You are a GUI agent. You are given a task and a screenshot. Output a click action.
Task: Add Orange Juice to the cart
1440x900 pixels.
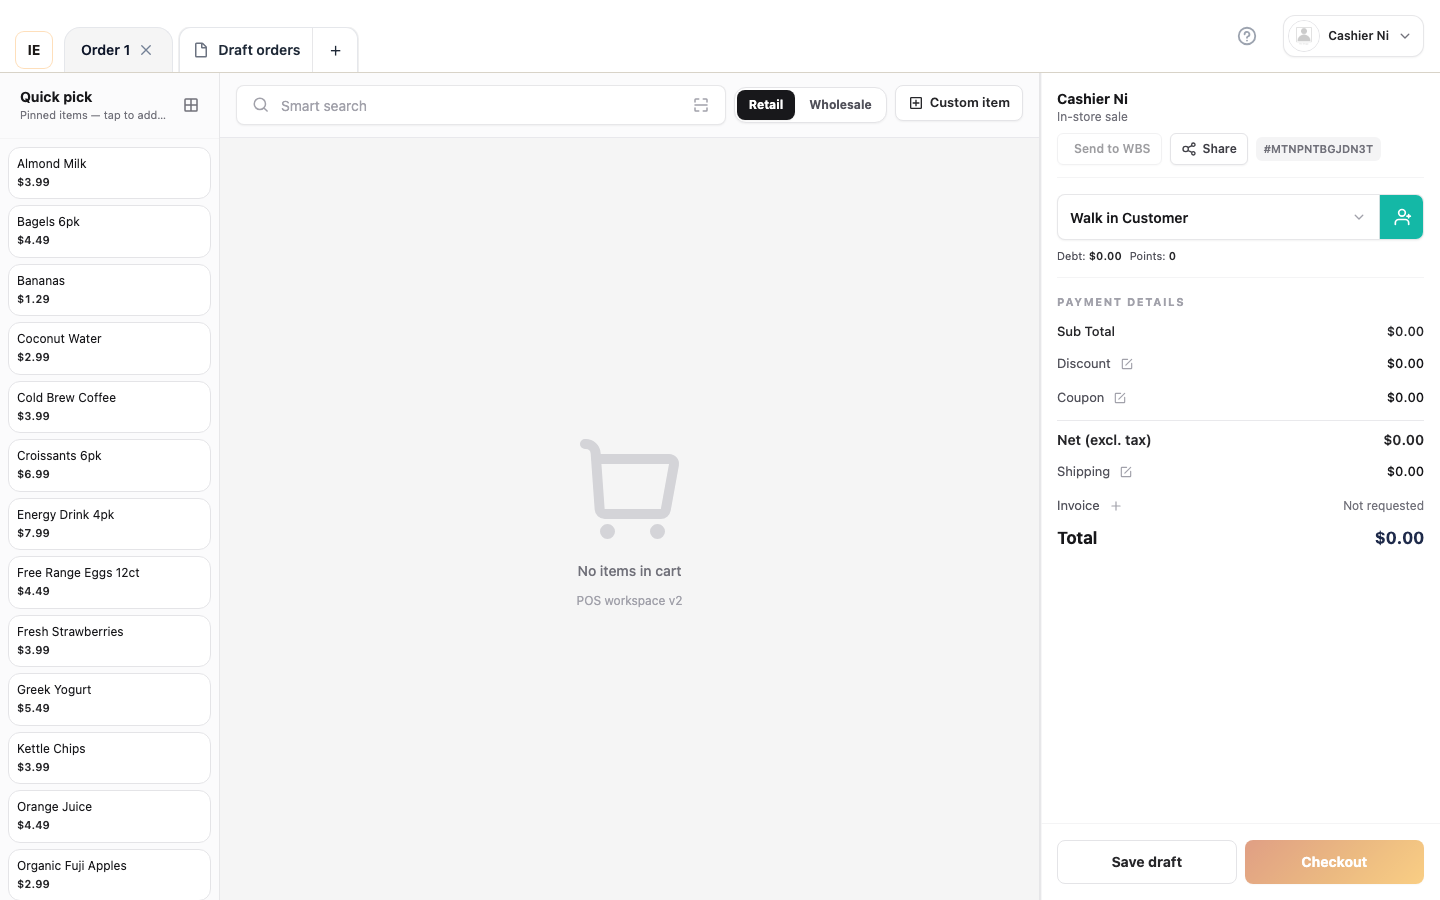[x=109, y=816]
